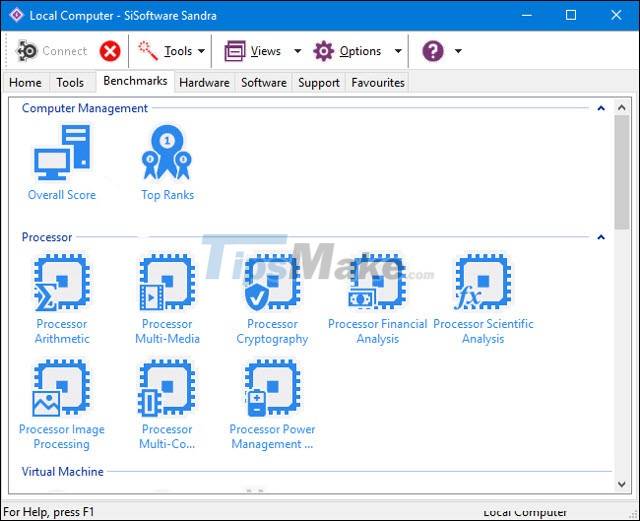Switch to the Home tab
640x521 pixels.
tap(25, 82)
